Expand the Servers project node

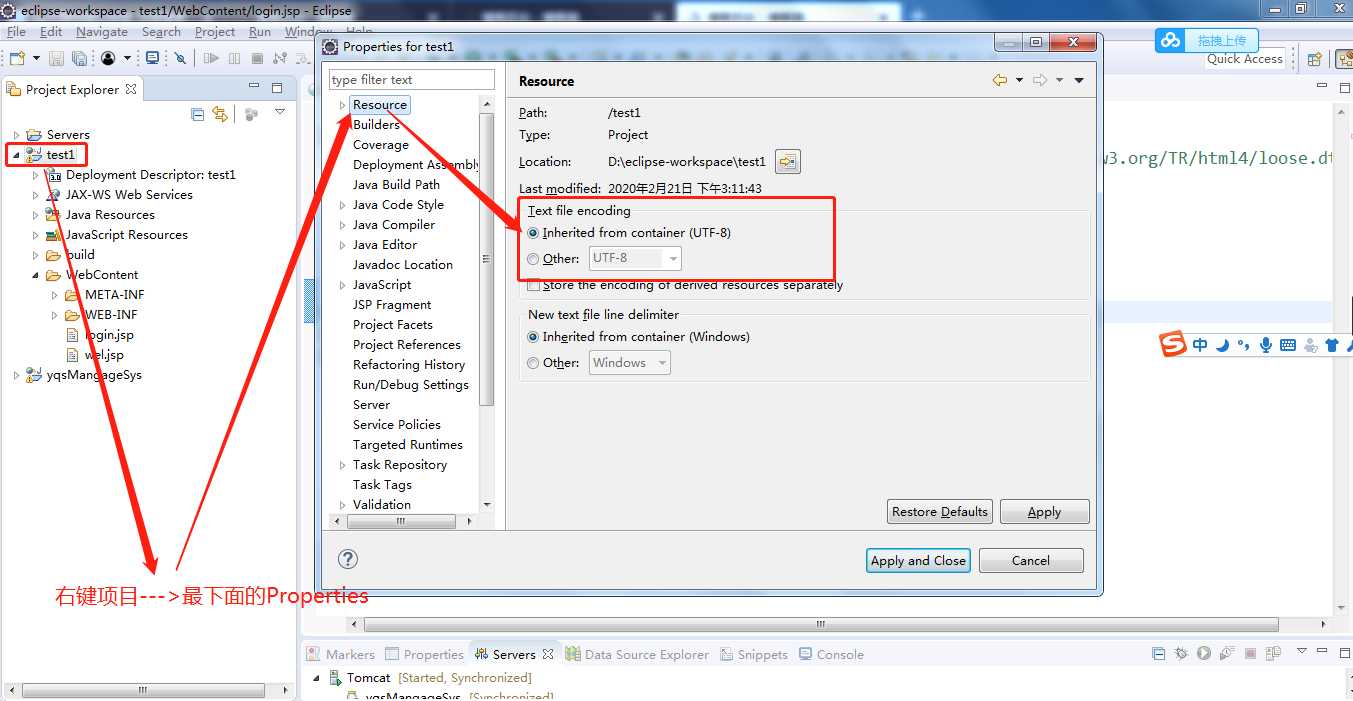click(x=16, y=135)
